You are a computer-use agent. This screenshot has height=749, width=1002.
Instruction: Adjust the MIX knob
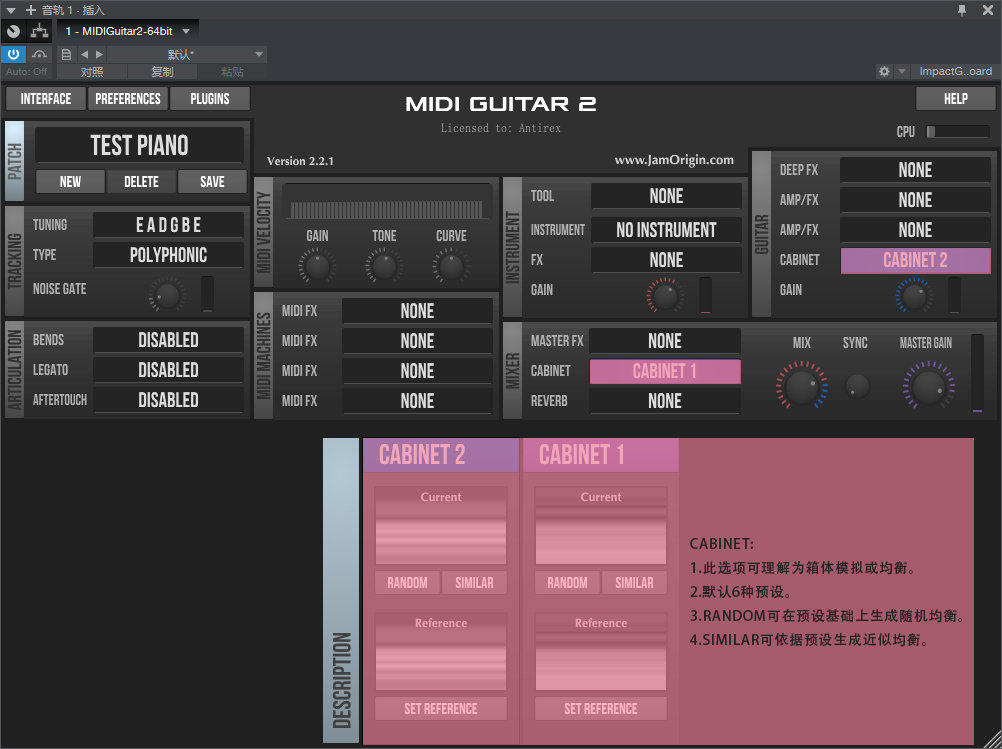(x=801, y=385)
